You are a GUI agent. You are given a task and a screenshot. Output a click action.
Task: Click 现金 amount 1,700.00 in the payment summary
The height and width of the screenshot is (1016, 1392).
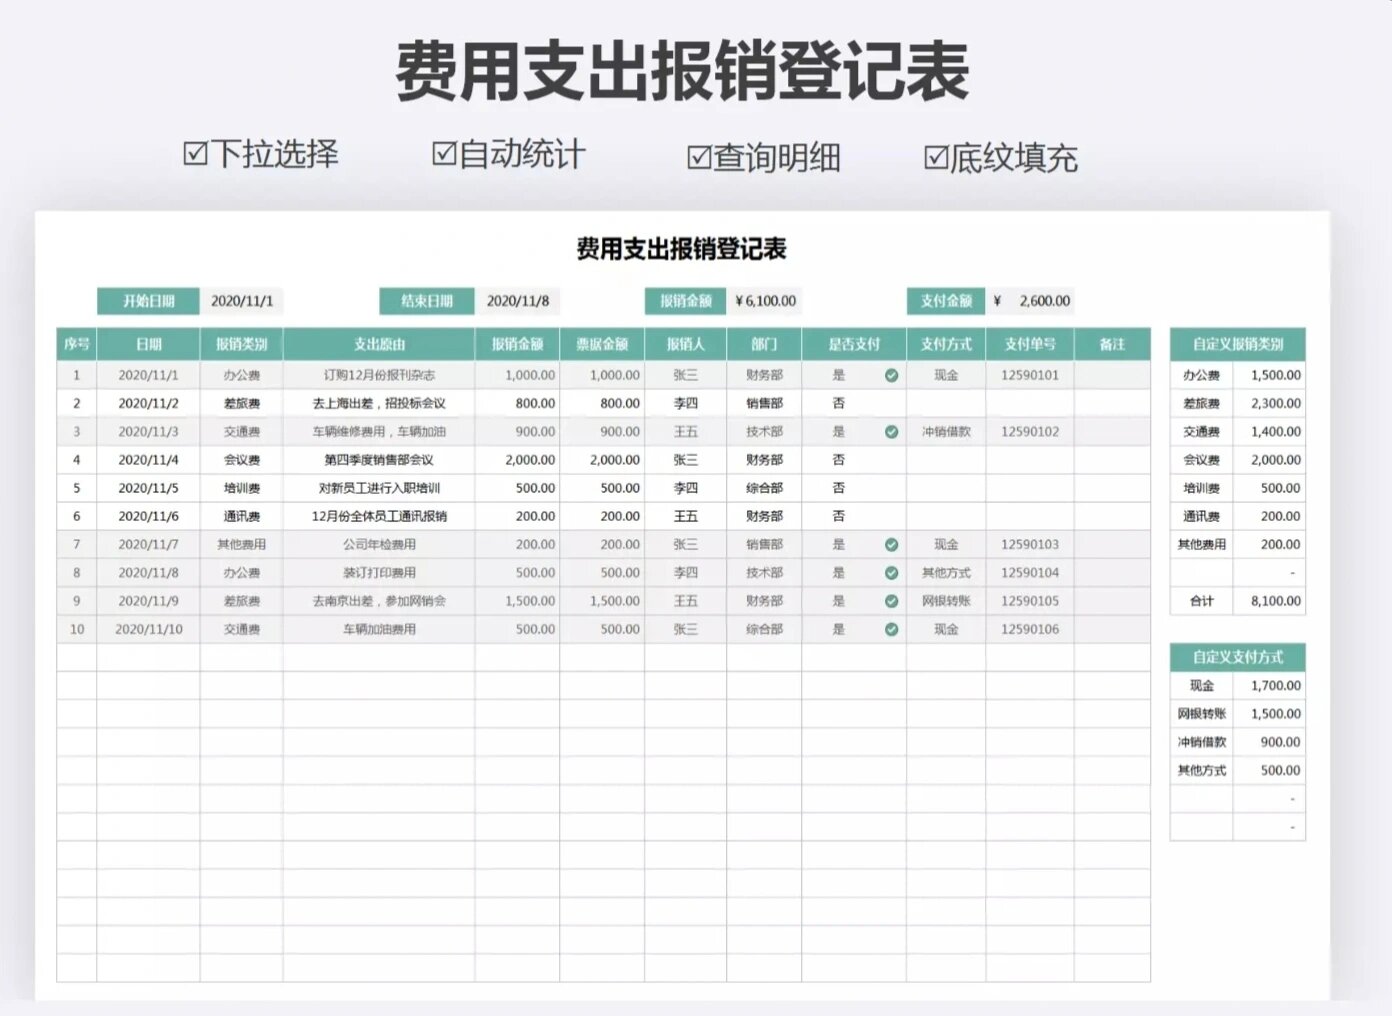pyautogui.click(x=1270, y=686)
